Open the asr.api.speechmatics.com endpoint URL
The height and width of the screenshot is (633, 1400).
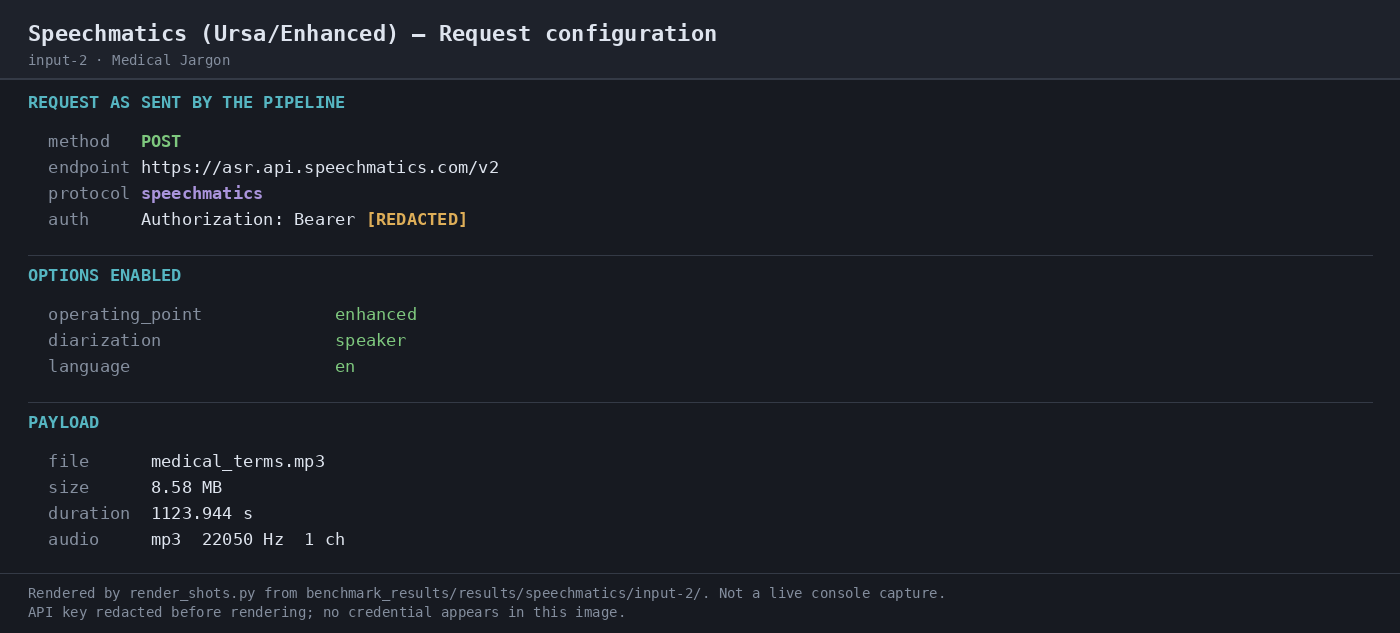coord(320,168)
